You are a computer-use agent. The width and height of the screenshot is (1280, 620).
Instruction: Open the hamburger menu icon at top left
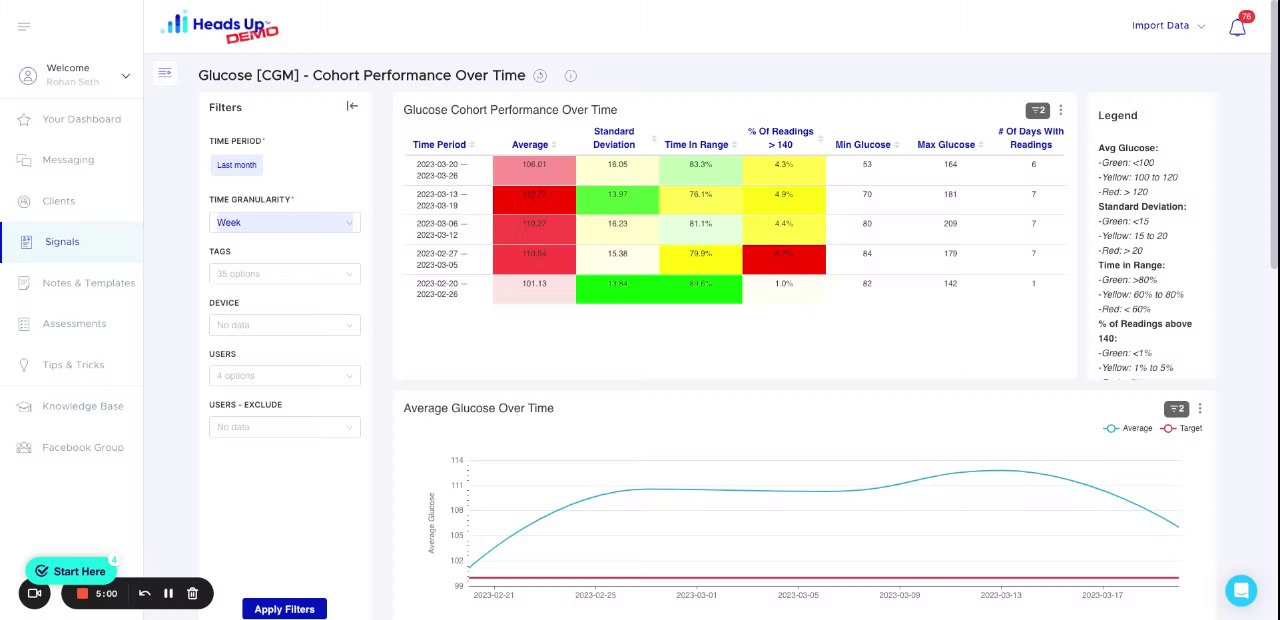click(24, 26)
